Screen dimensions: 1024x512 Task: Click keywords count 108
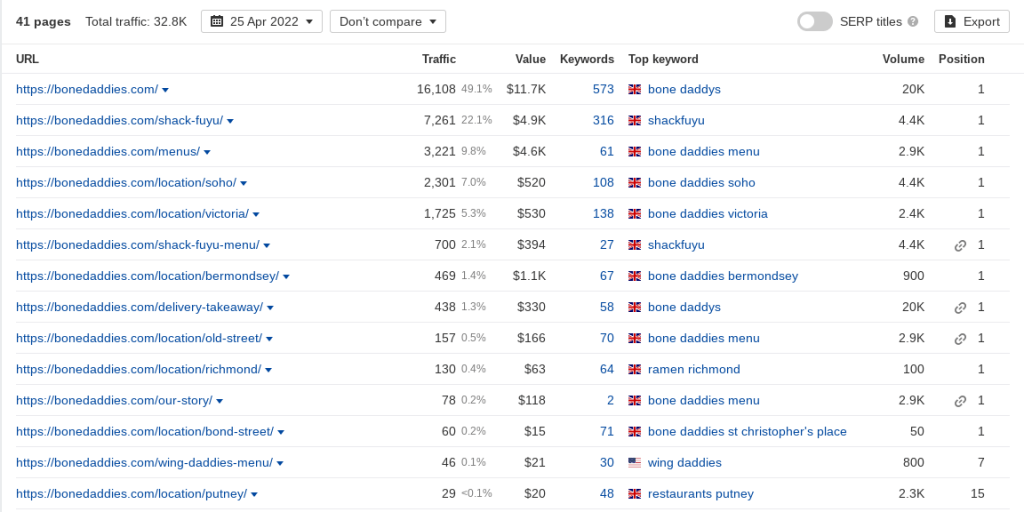pyautogui.click(x=603, y=183)
